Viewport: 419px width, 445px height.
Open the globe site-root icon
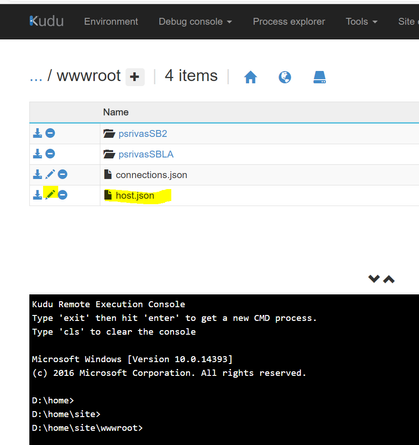(x=285, y=77)
